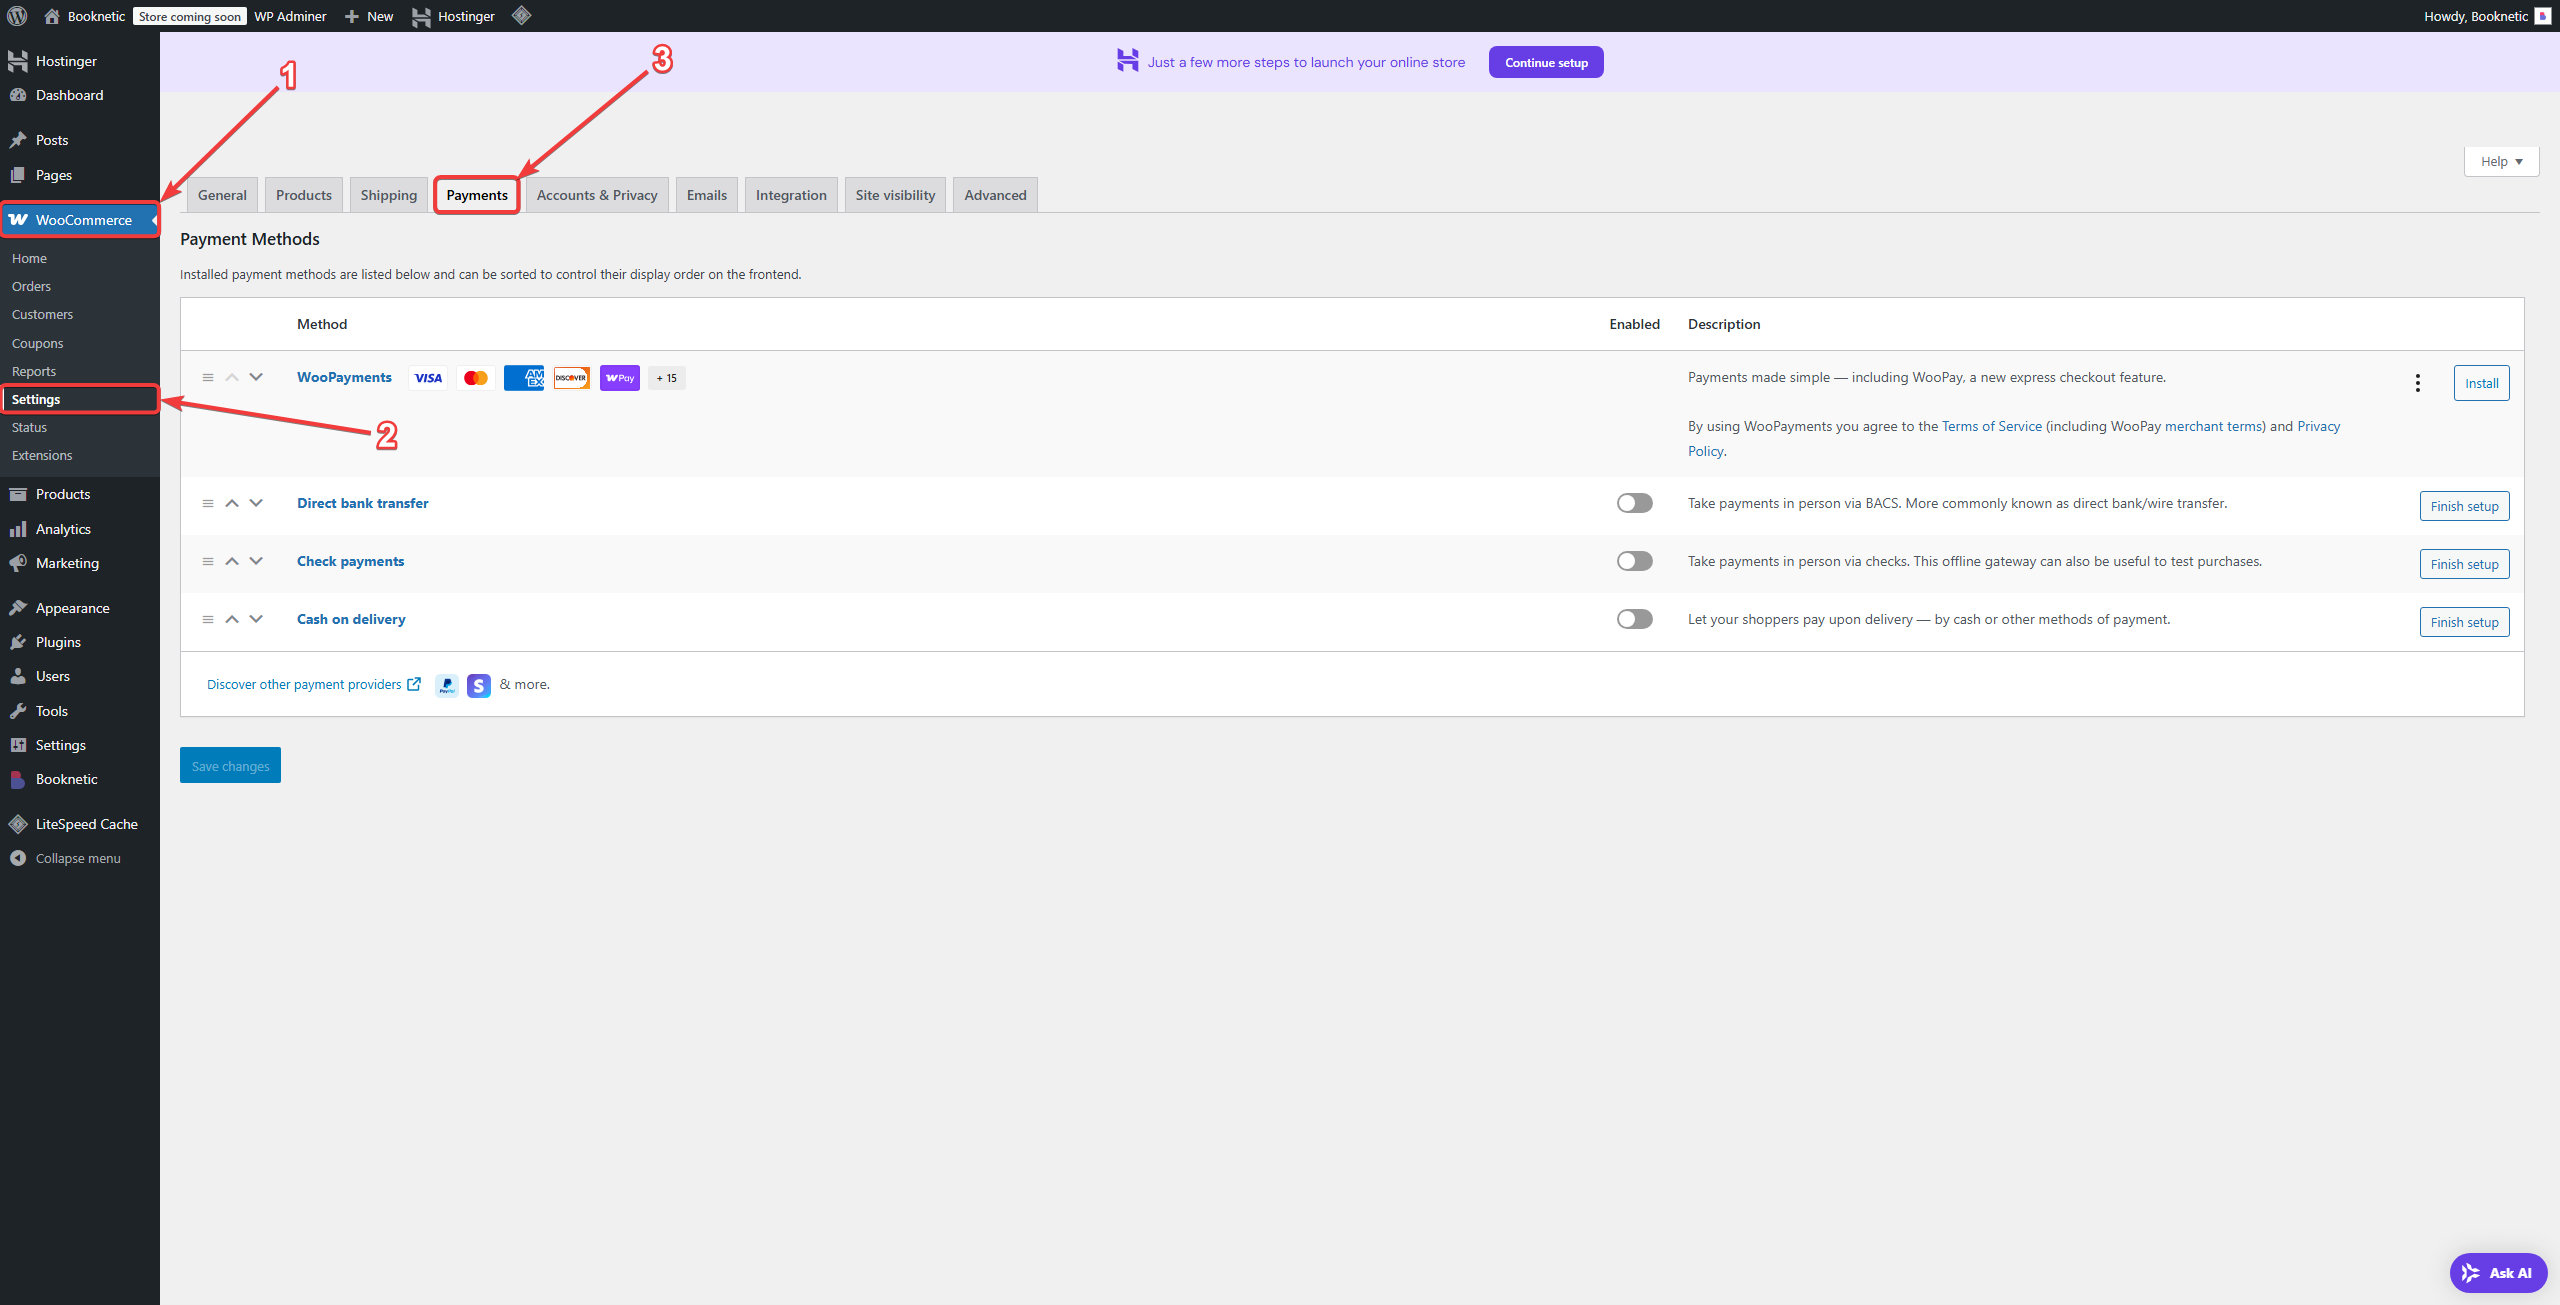This screenshot has width=2560, height=1305.
Task: Open WooCommerce Extensions submenu
Action: 80,455
